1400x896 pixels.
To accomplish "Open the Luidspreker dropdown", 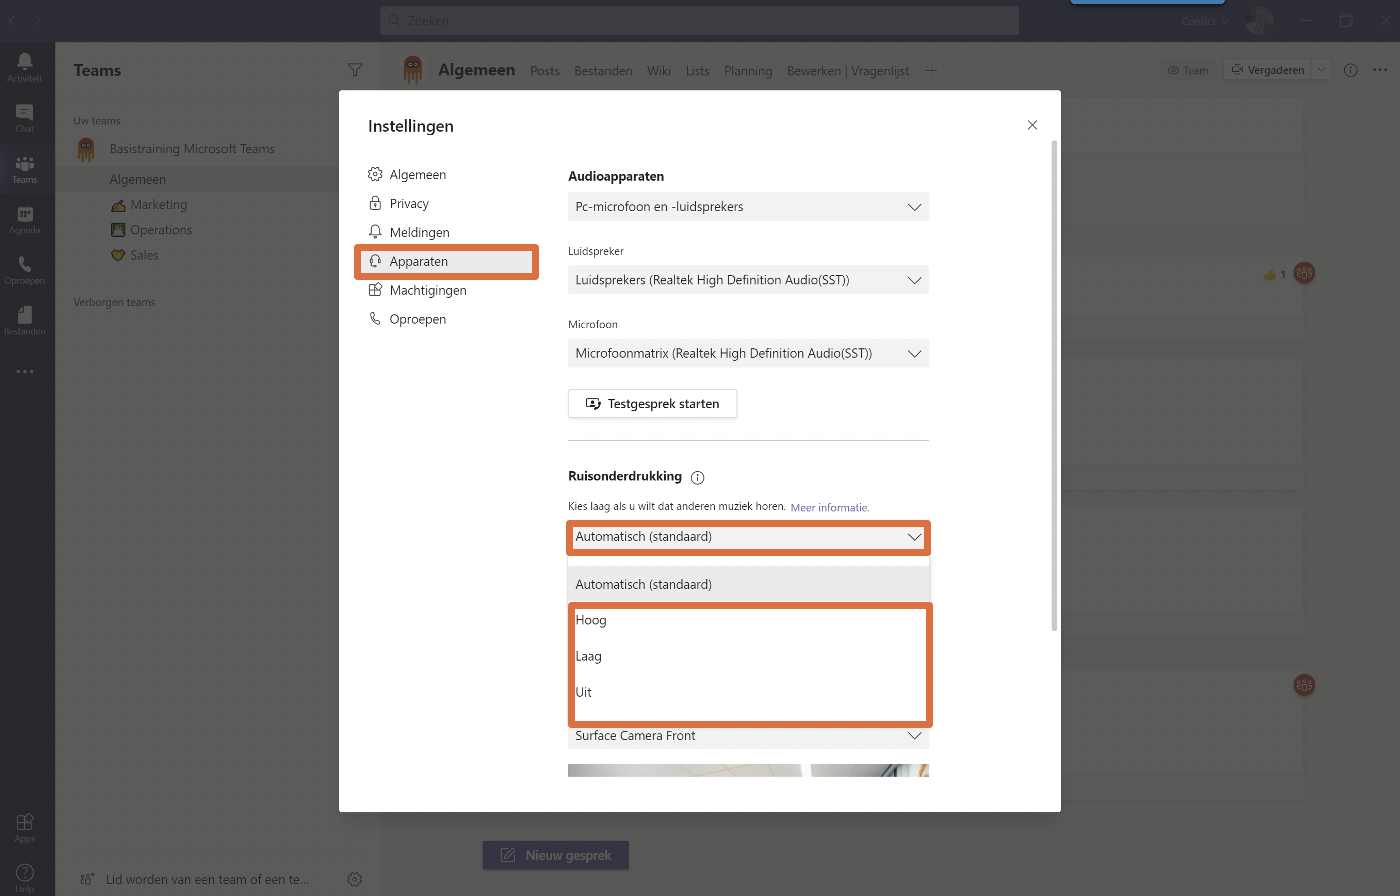I will (748, 280).
